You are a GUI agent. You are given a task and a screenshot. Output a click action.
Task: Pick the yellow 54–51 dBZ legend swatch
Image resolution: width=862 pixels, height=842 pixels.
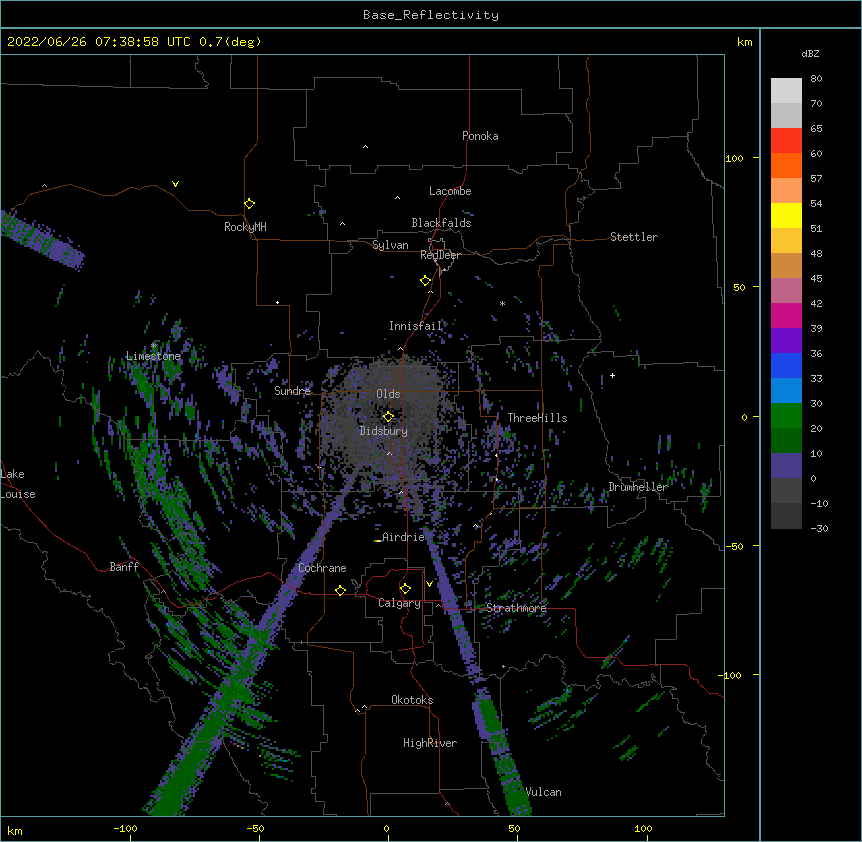[786, 215]
